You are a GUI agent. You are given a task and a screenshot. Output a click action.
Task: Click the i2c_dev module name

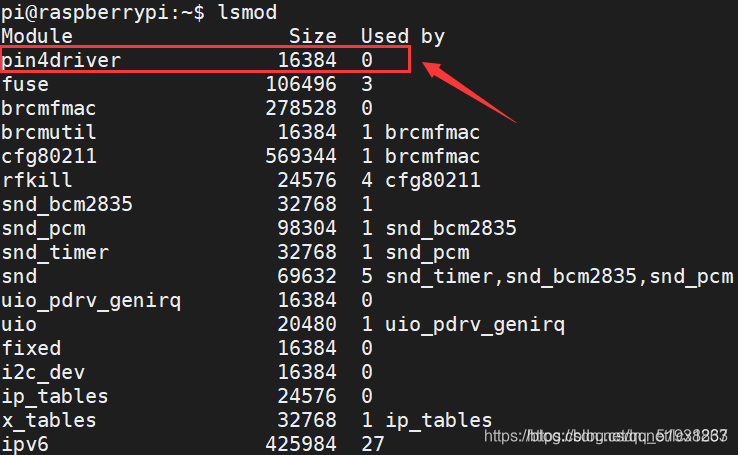pos(43,372)
